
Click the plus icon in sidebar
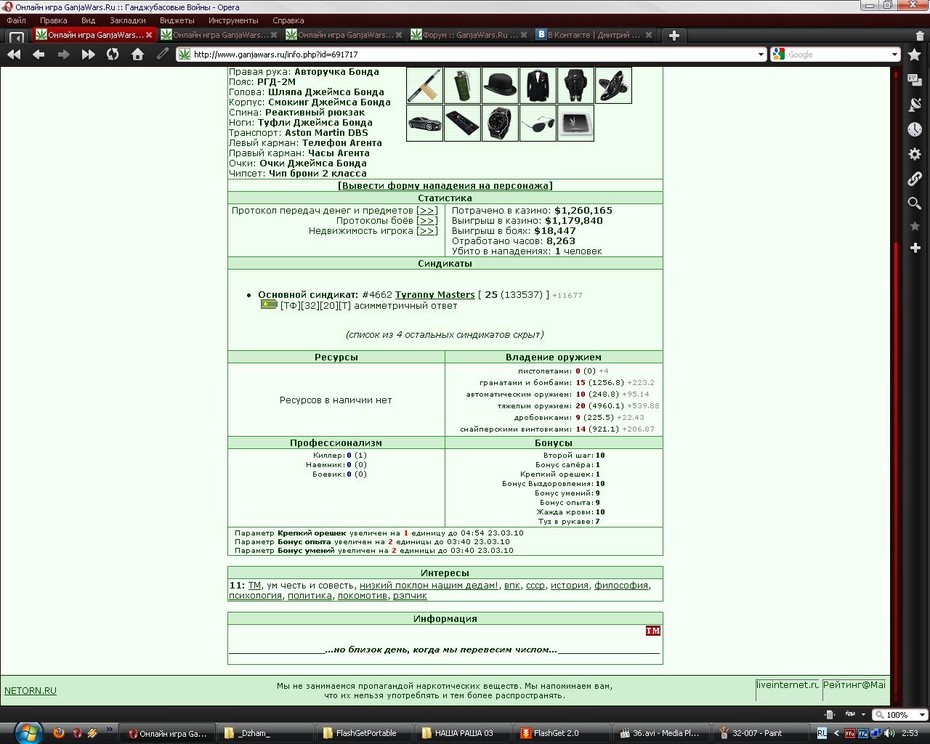point(915,247)
